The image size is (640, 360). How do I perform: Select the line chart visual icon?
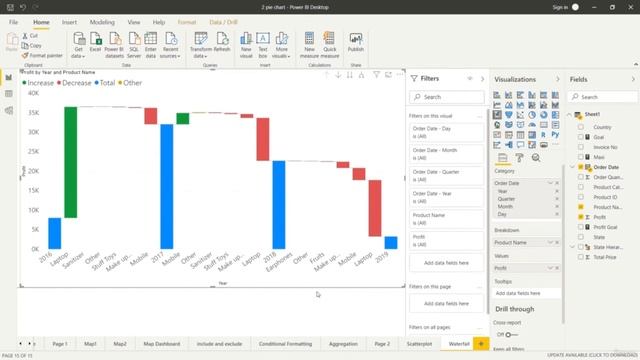click(497, 105)
